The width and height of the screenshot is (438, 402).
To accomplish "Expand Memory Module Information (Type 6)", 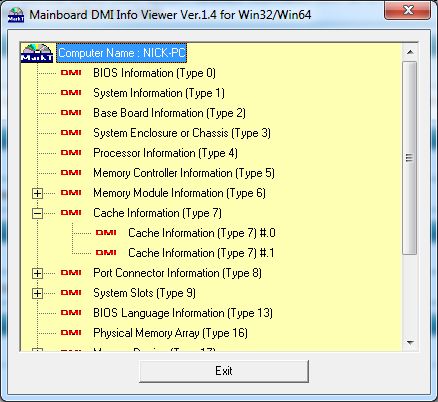I will click(x=38, y=193).
